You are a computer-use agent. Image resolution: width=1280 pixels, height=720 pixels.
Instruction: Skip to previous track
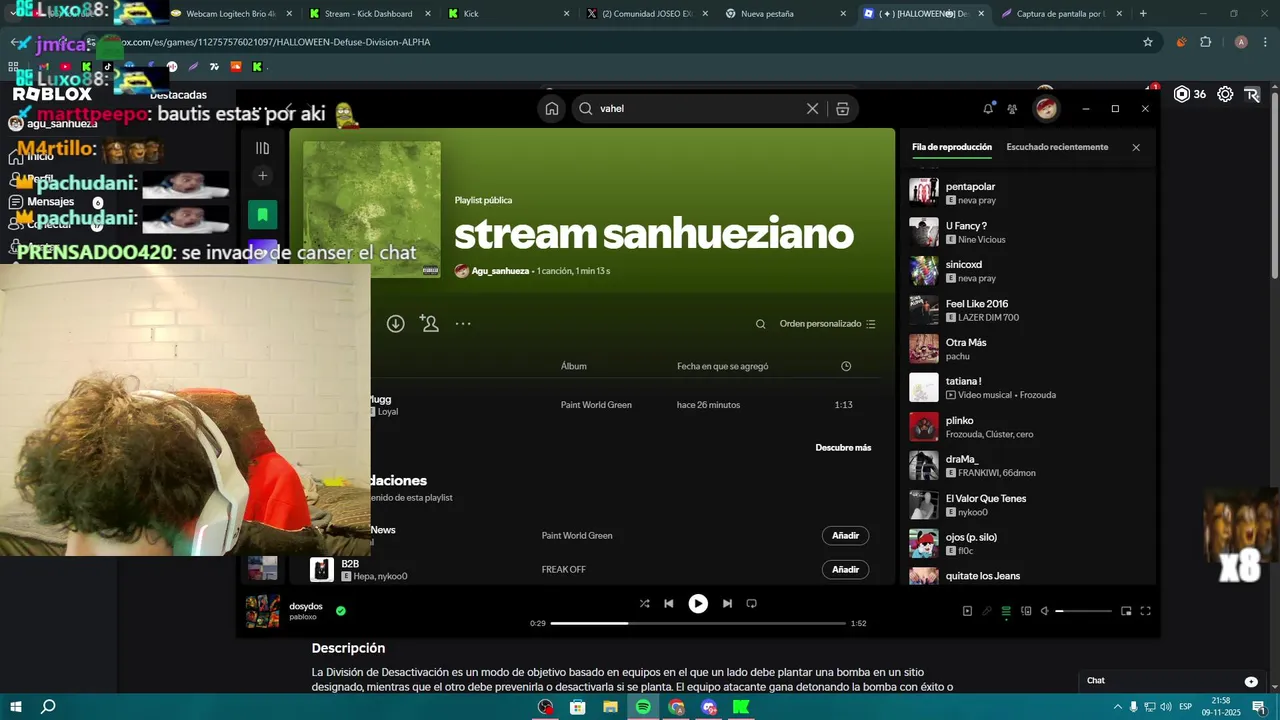point(669,603)
